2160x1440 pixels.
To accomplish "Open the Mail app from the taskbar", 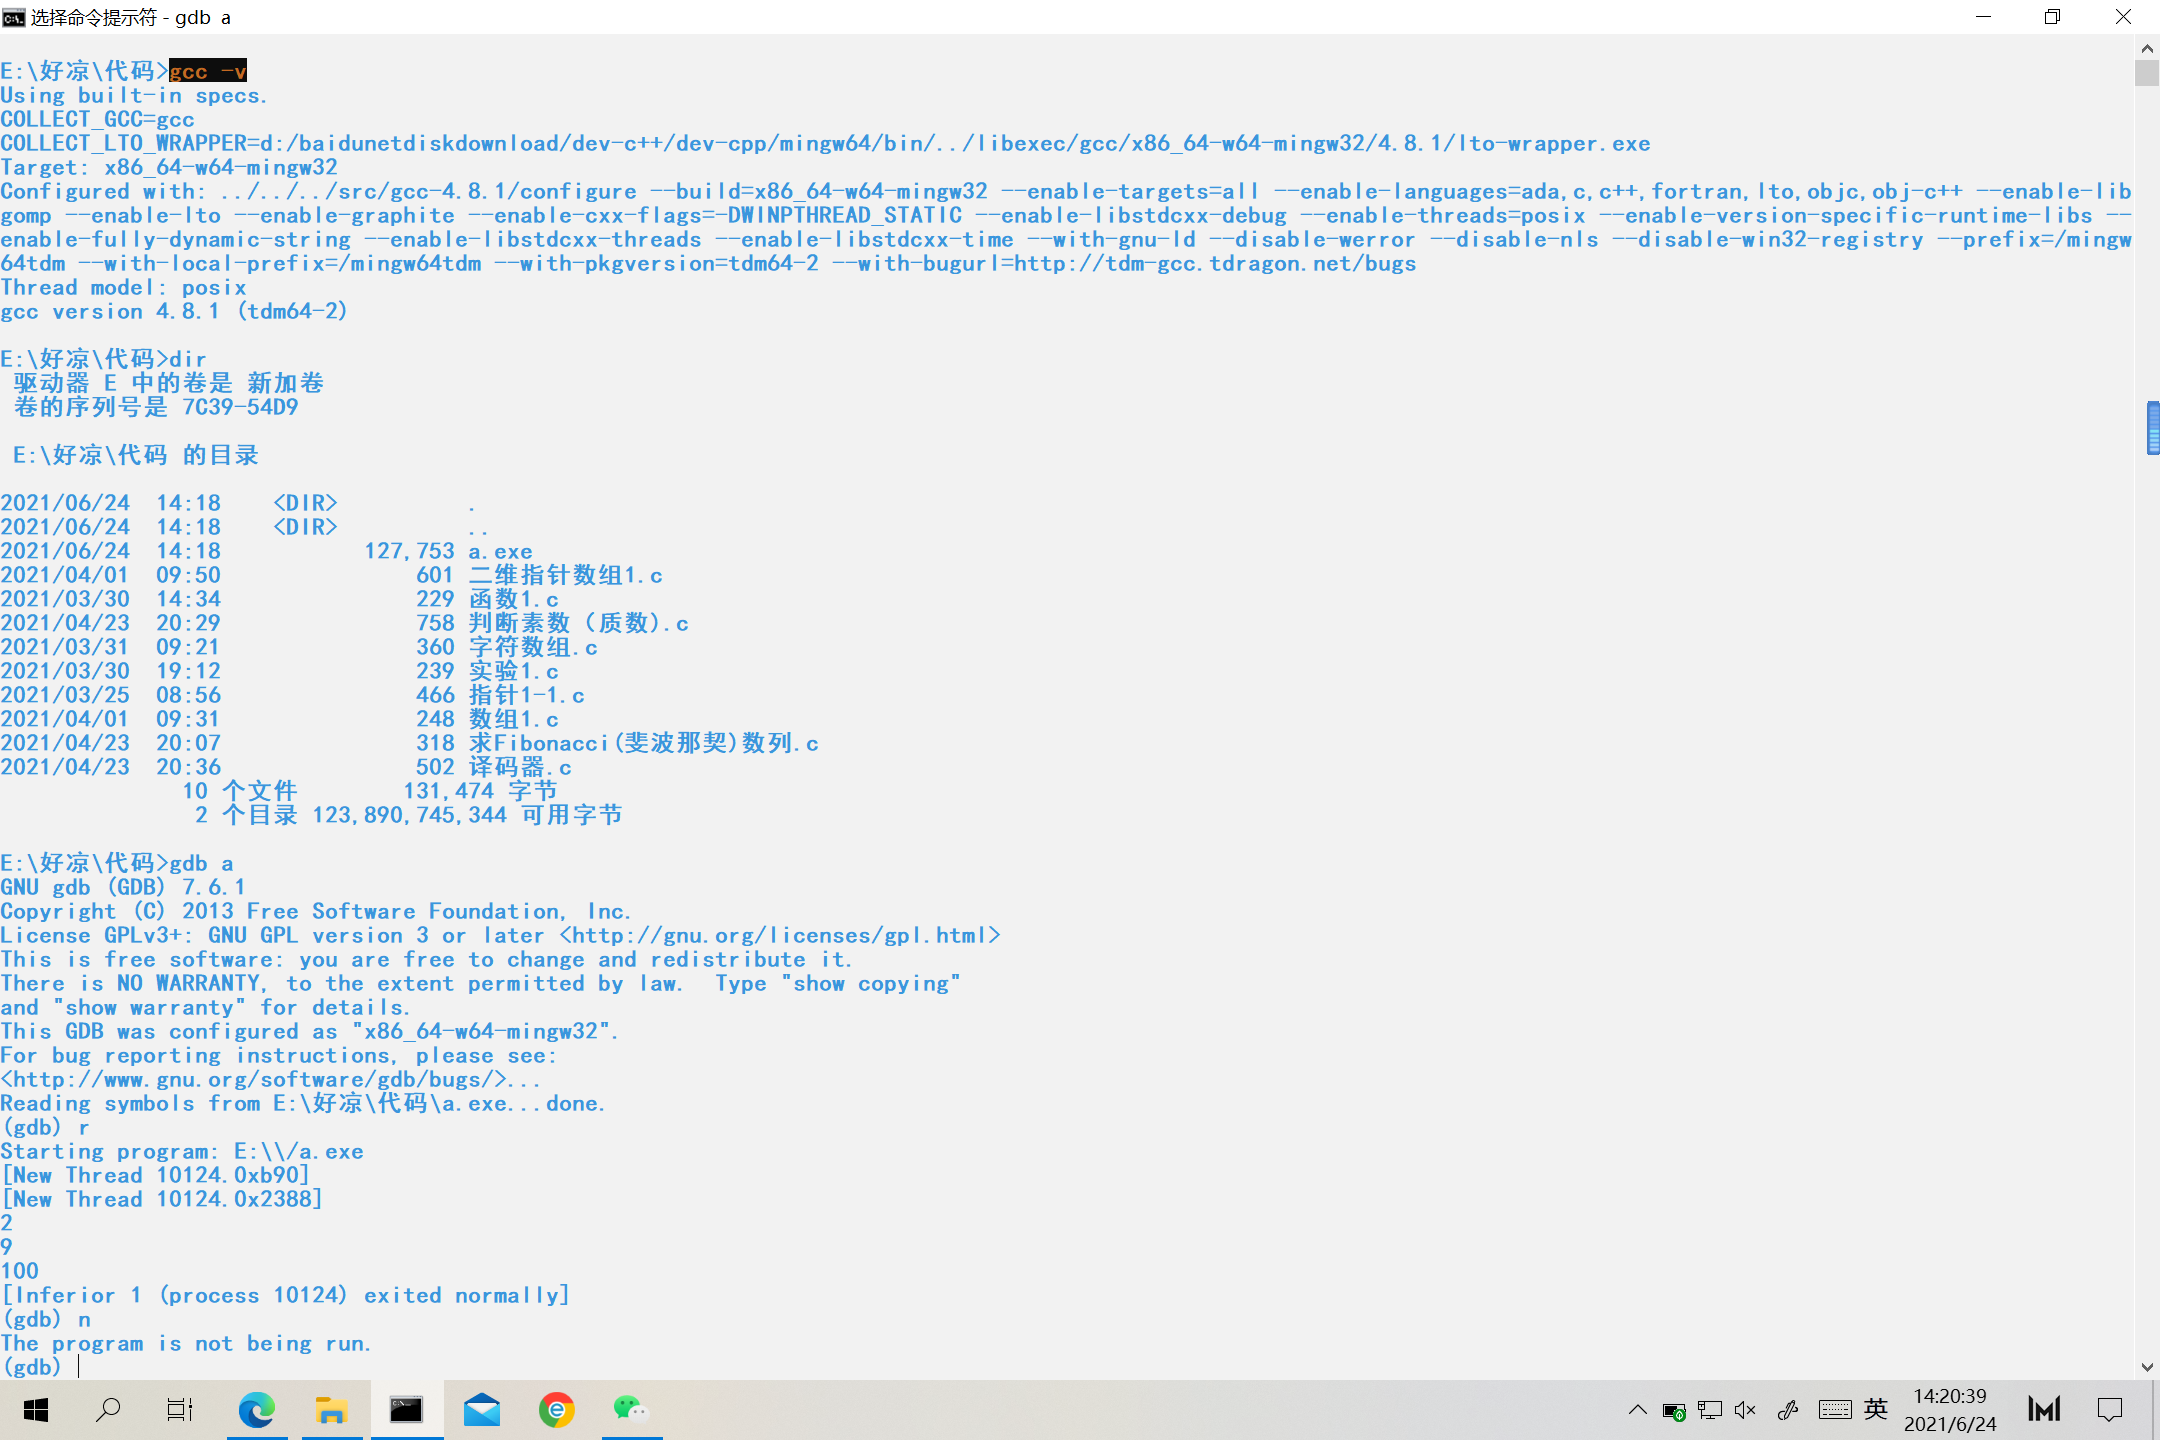I will tap(481, 1410).
